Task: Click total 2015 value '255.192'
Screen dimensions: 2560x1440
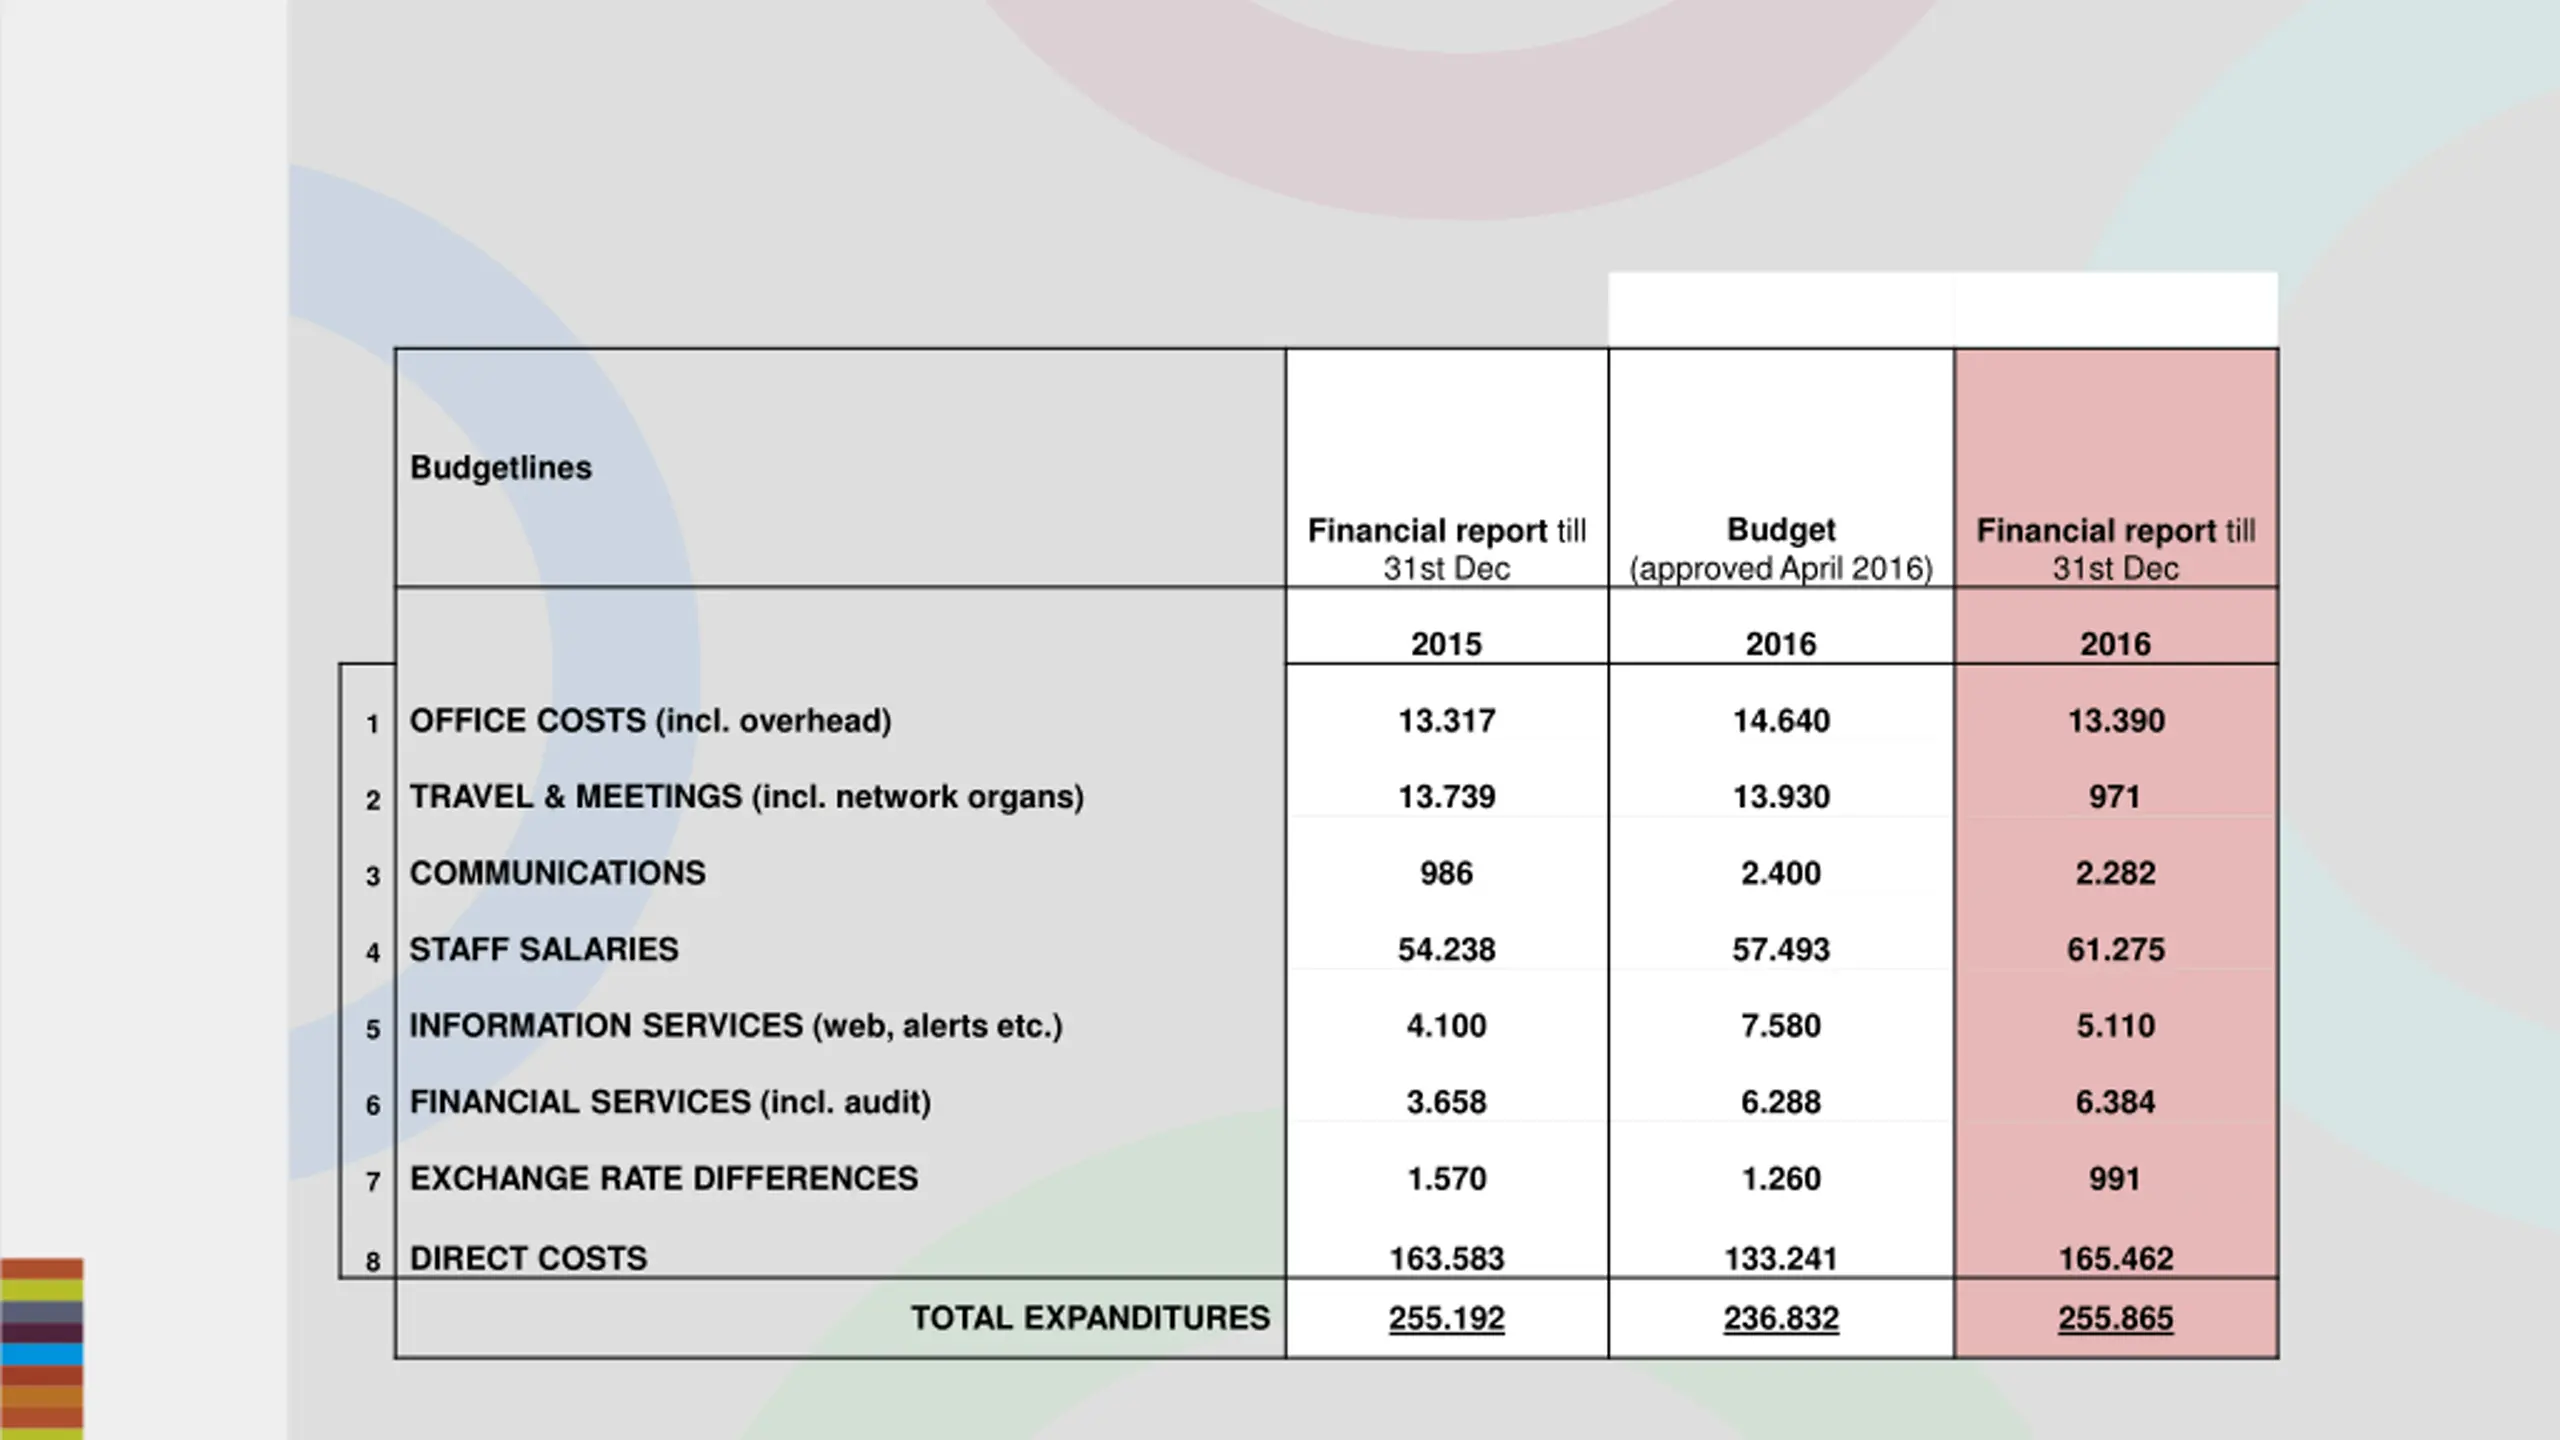Action: pyautogui.click(x=1446, y=1318)
